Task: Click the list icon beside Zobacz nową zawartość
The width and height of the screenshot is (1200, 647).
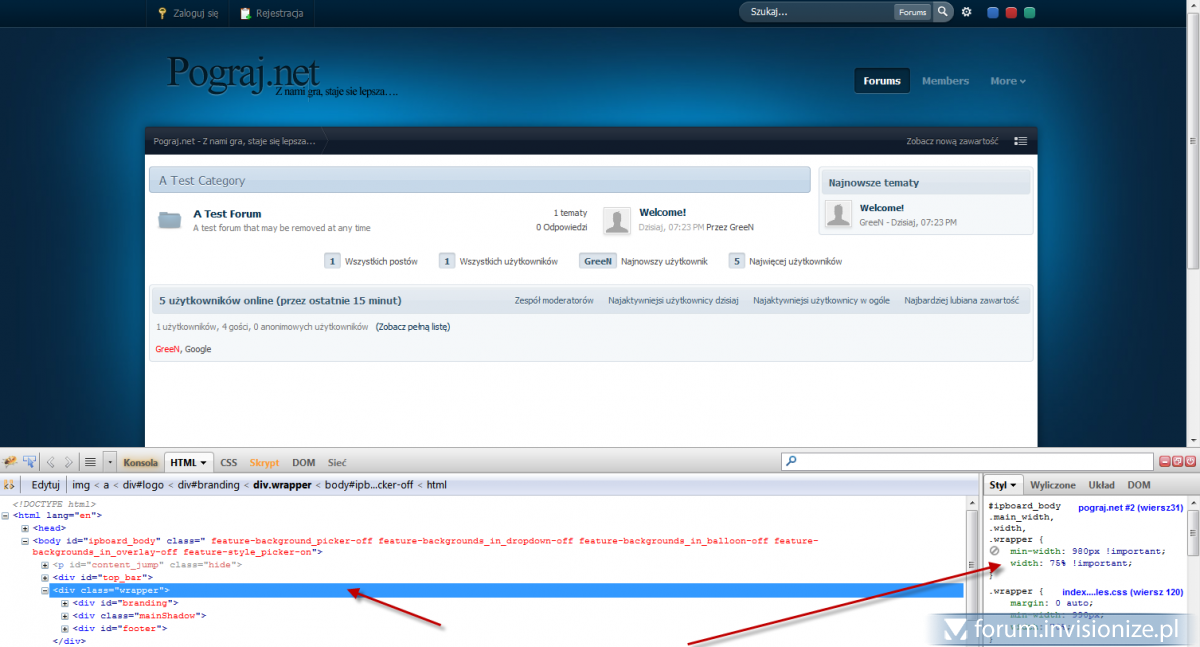Action: tap(1020, 141)
